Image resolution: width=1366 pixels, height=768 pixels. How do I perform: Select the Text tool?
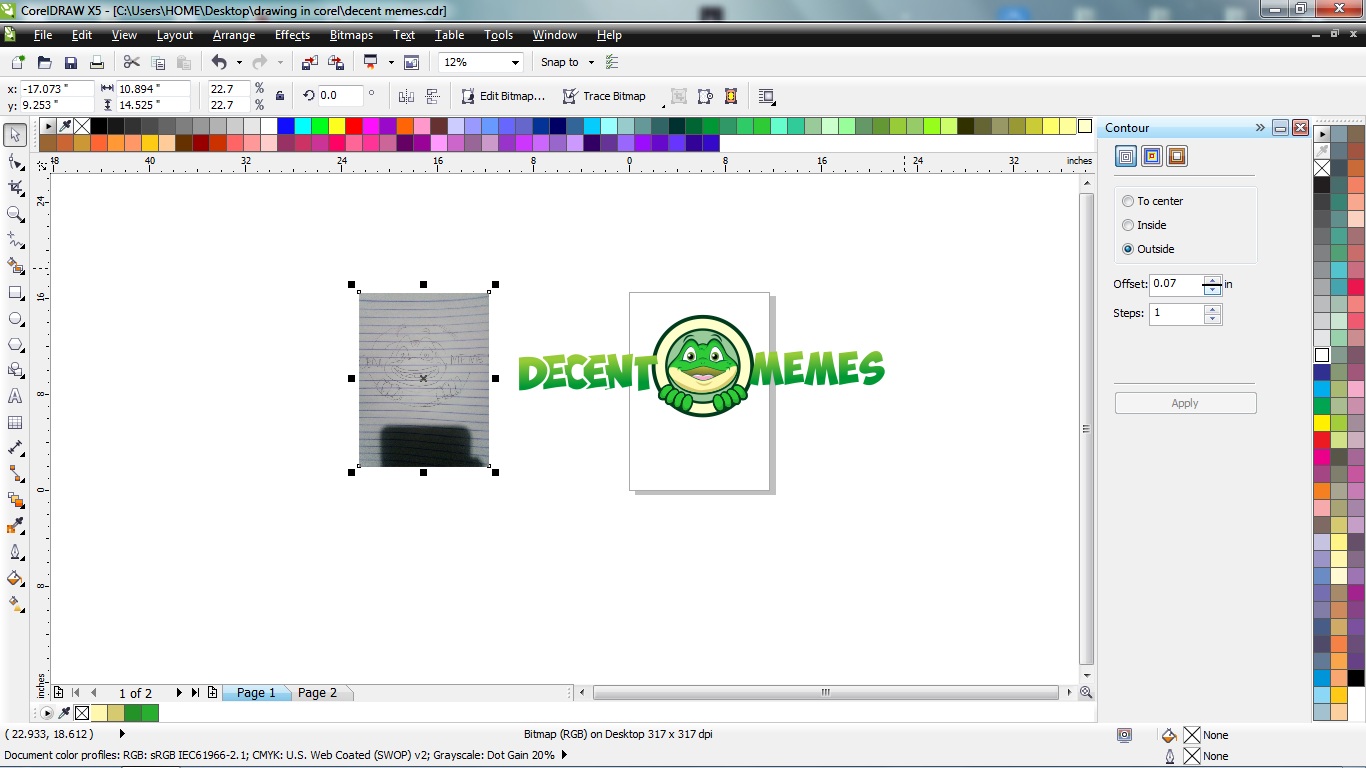coord(15,397)
